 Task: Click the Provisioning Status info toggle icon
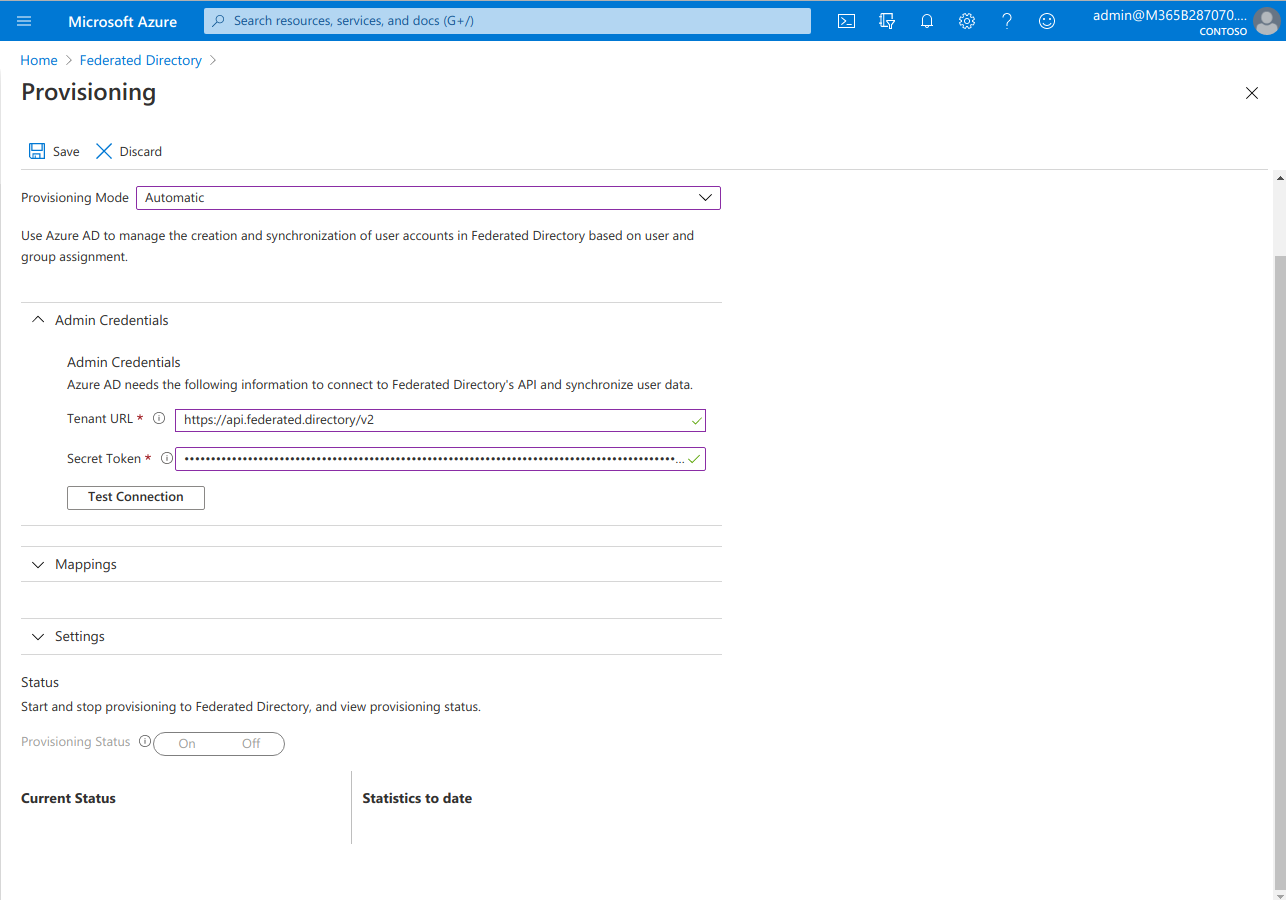click(145, 741)
